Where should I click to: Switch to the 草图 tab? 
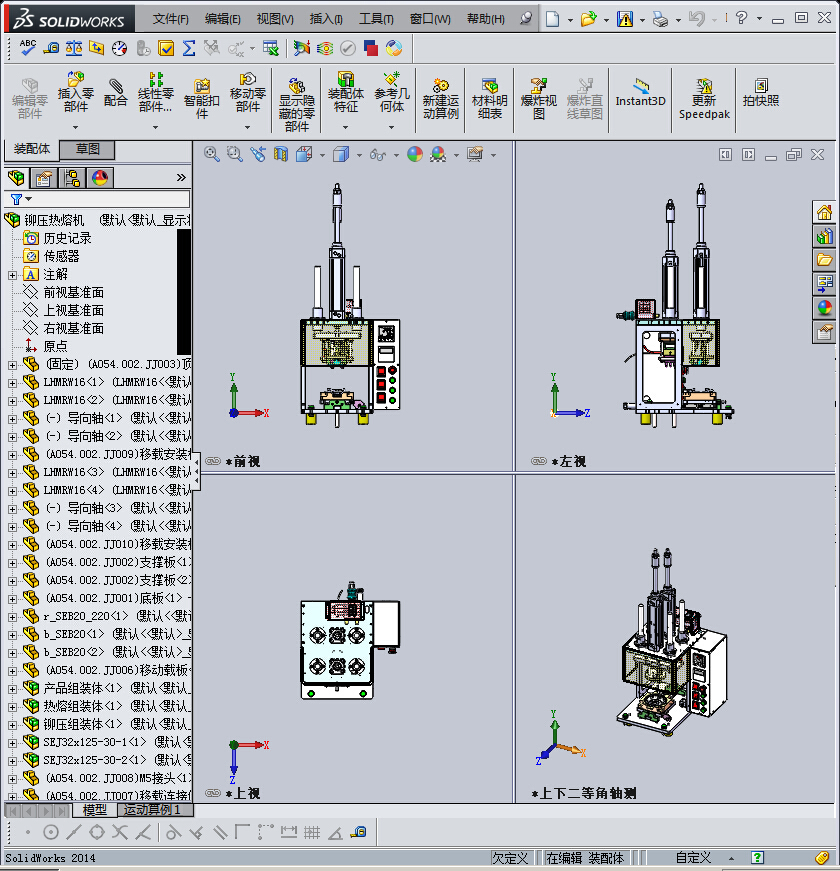pyautogui.click(x=87, y=149)
